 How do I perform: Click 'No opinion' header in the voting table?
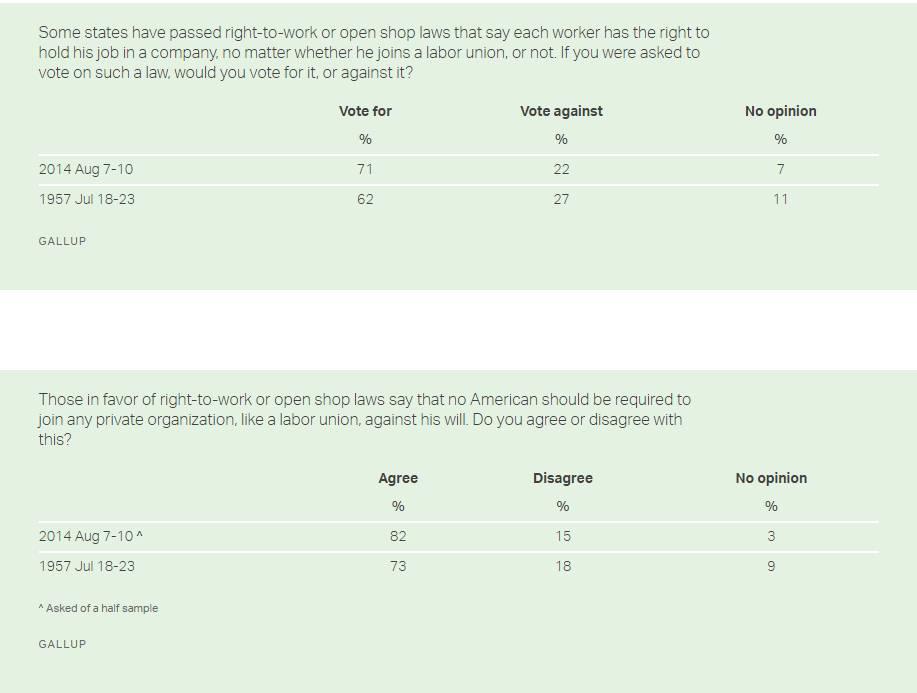[x=780, y=111]
